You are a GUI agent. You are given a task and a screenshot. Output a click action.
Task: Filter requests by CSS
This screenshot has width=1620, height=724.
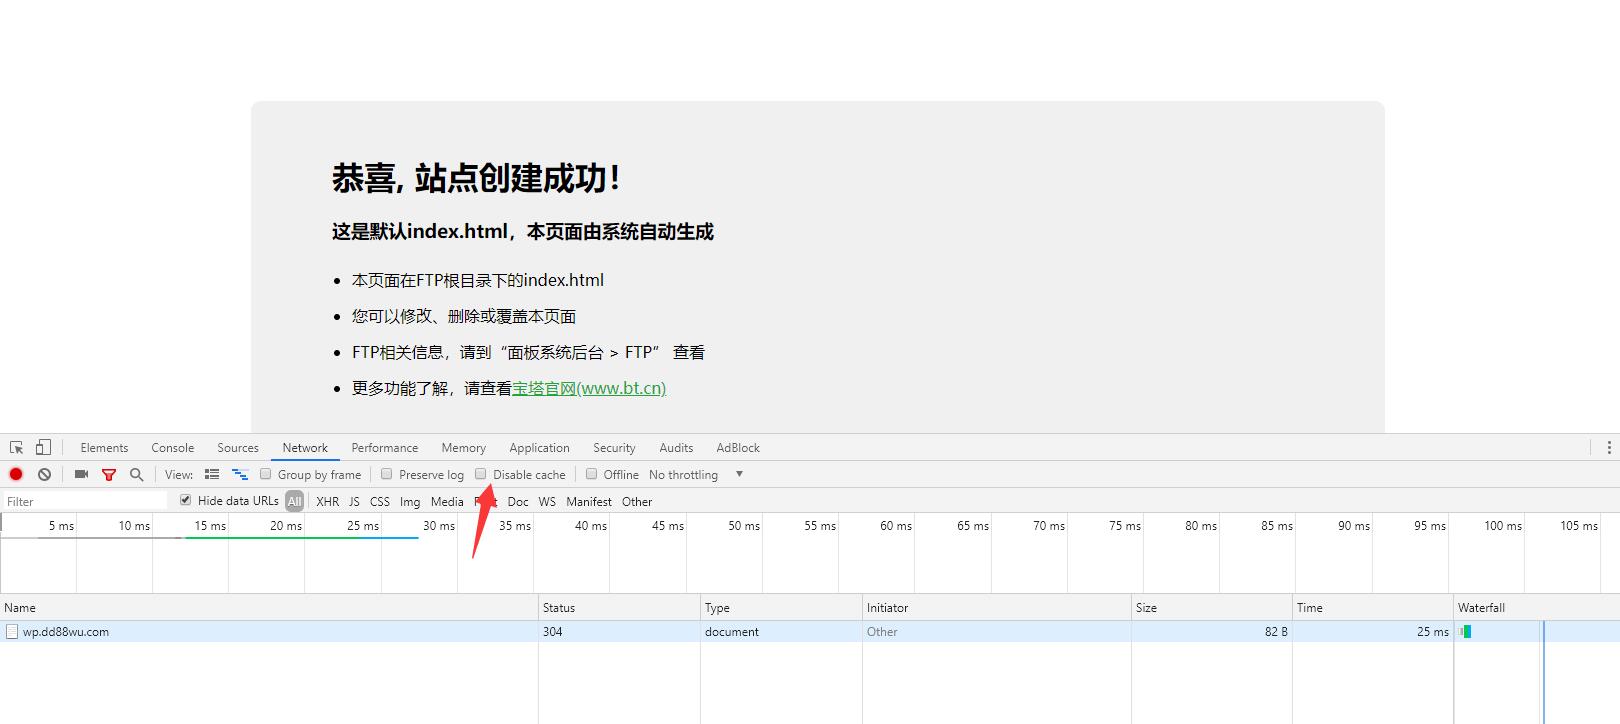(380, 502)
